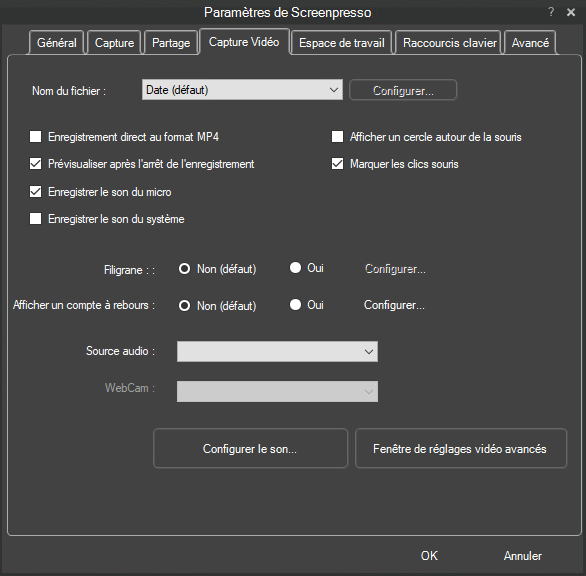The height and width of the screenshot is (576, 586).
Task: Go to the Partage tab
Action: 171,43
